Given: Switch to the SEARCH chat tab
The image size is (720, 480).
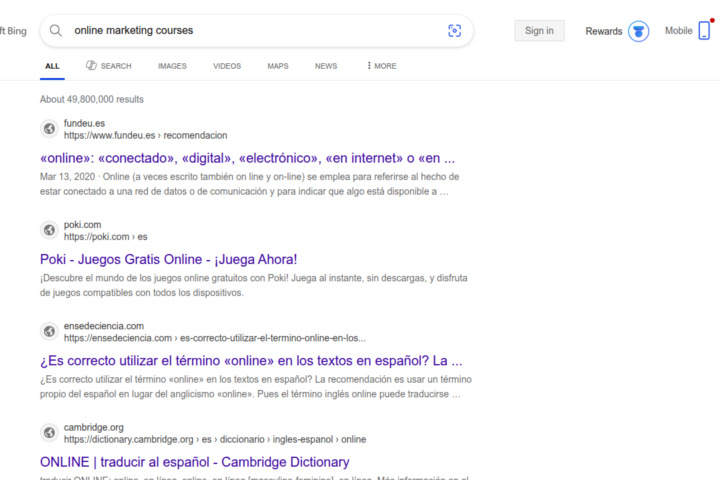Looking at the screenshot, I should (x=109, y=66).
